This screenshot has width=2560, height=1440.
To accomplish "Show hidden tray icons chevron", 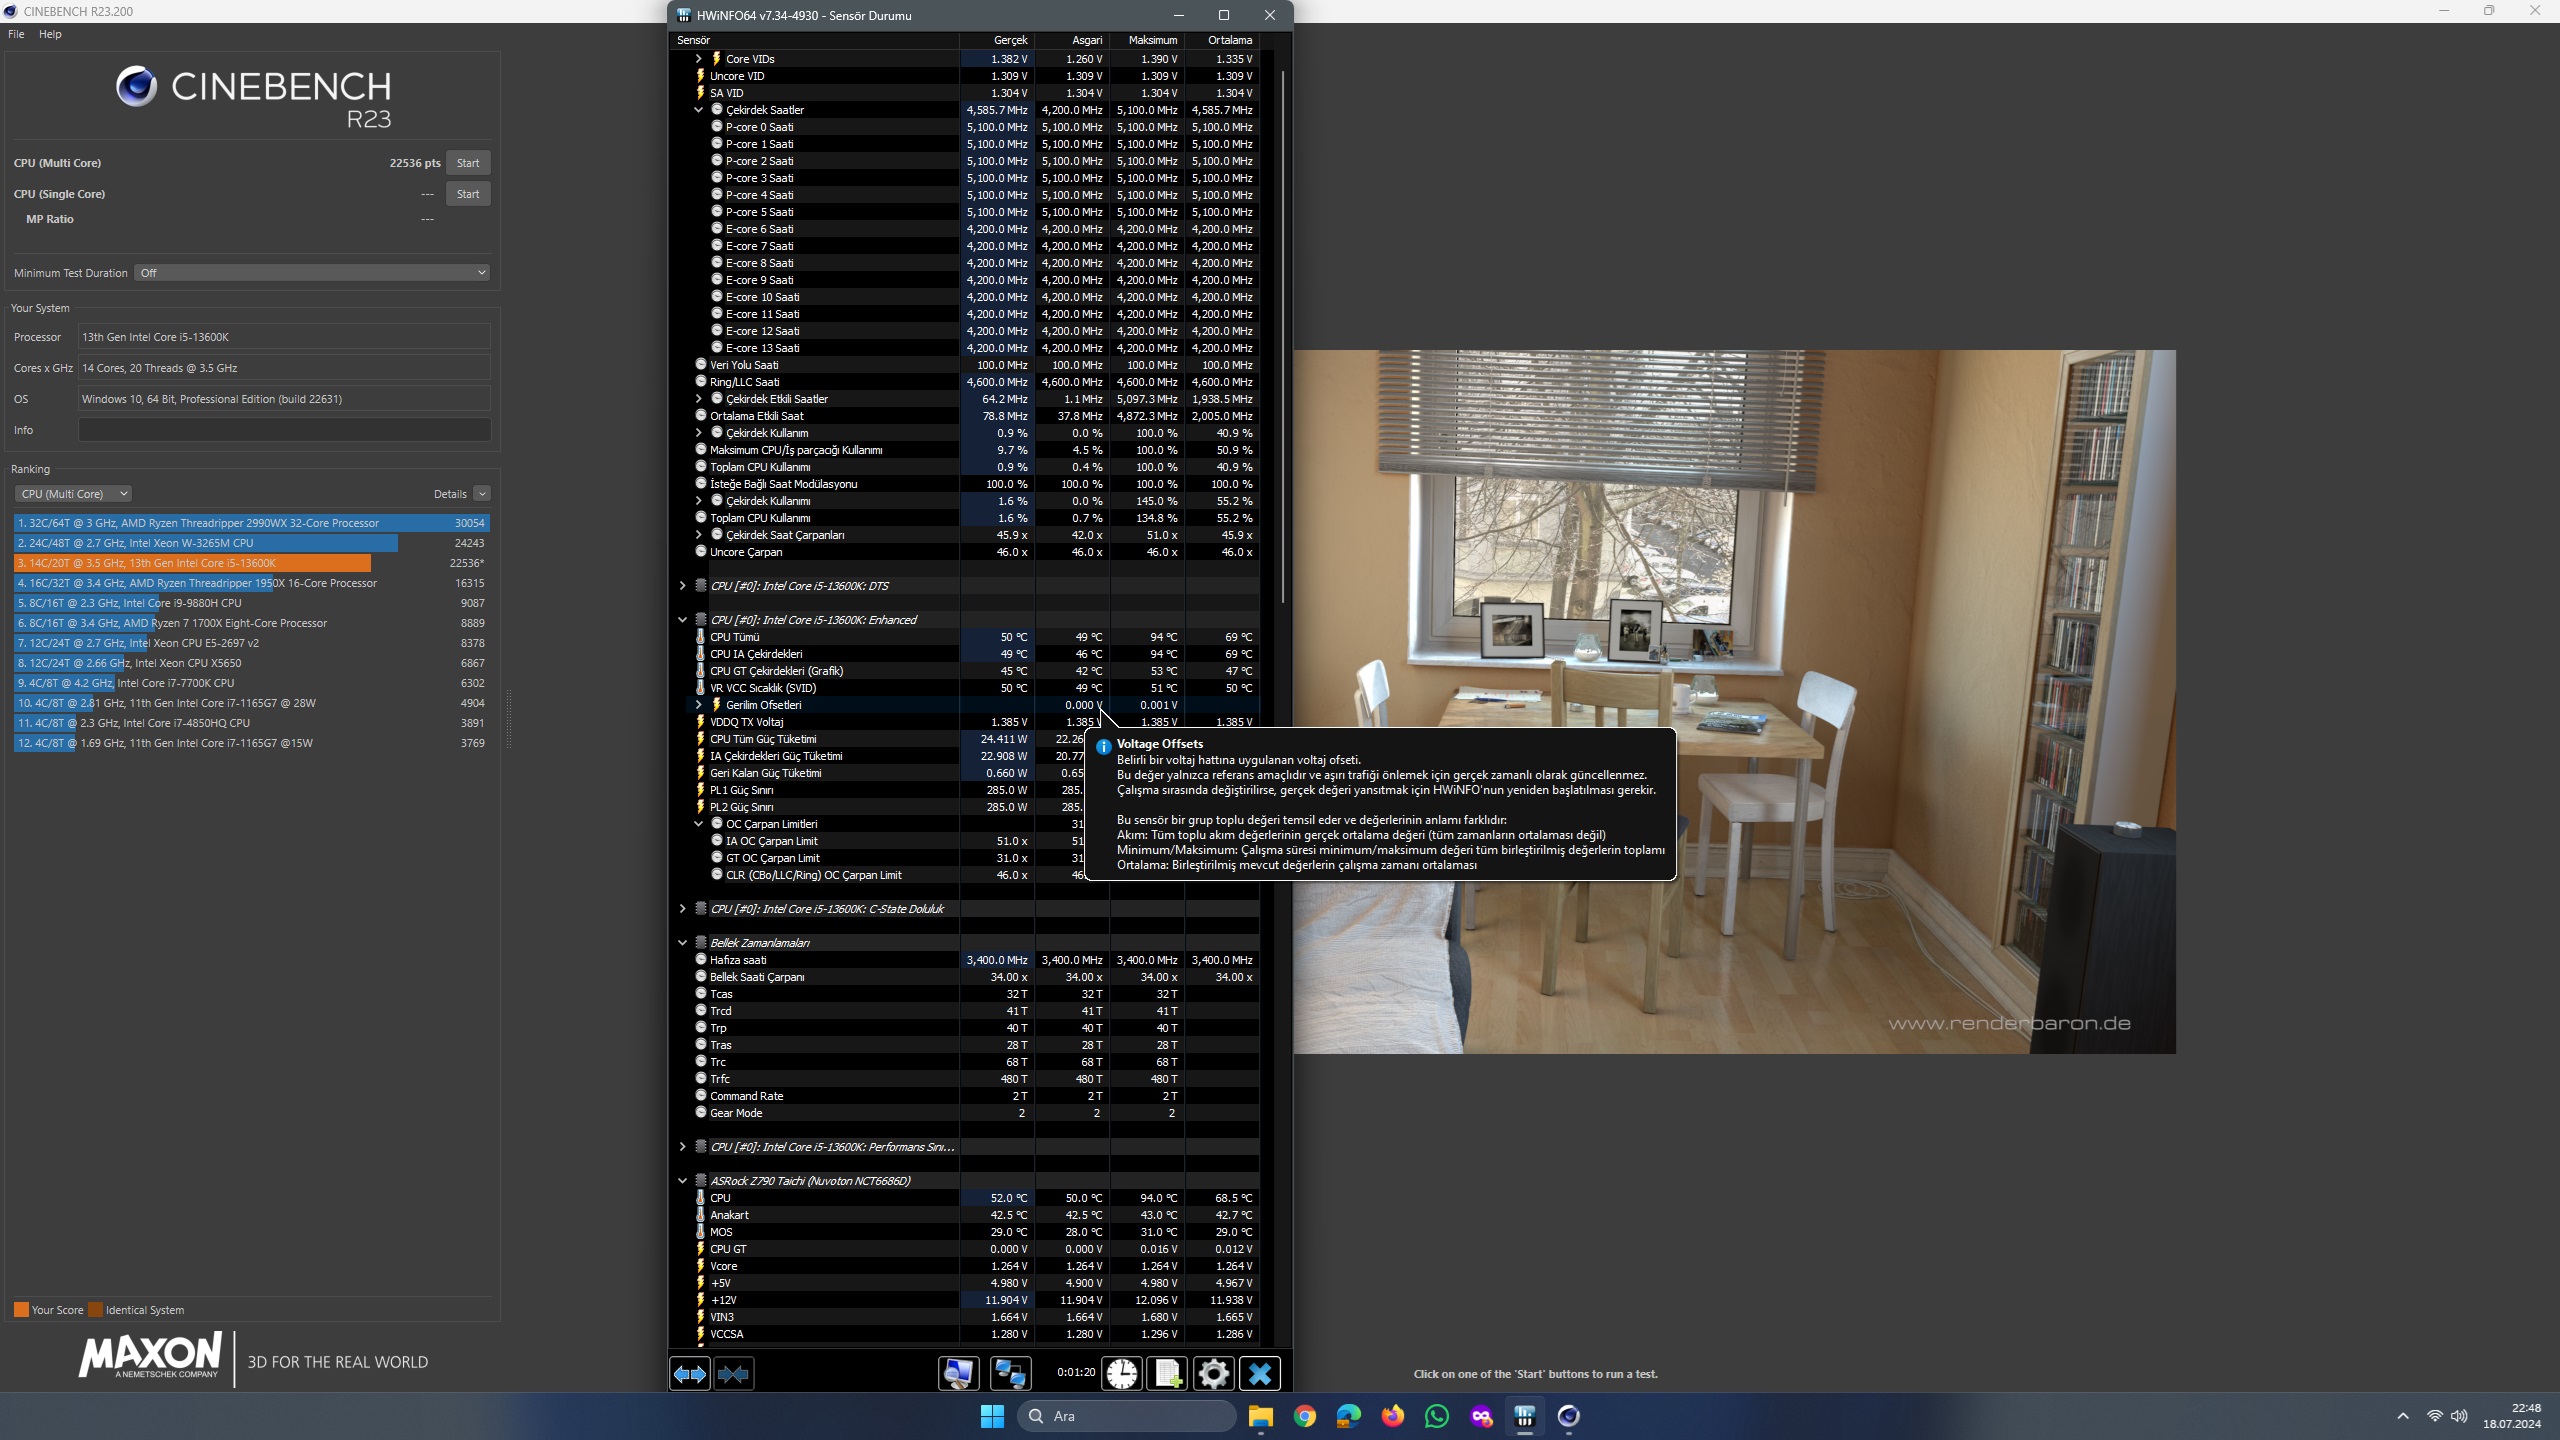I will click(x=2403, y=1416).
